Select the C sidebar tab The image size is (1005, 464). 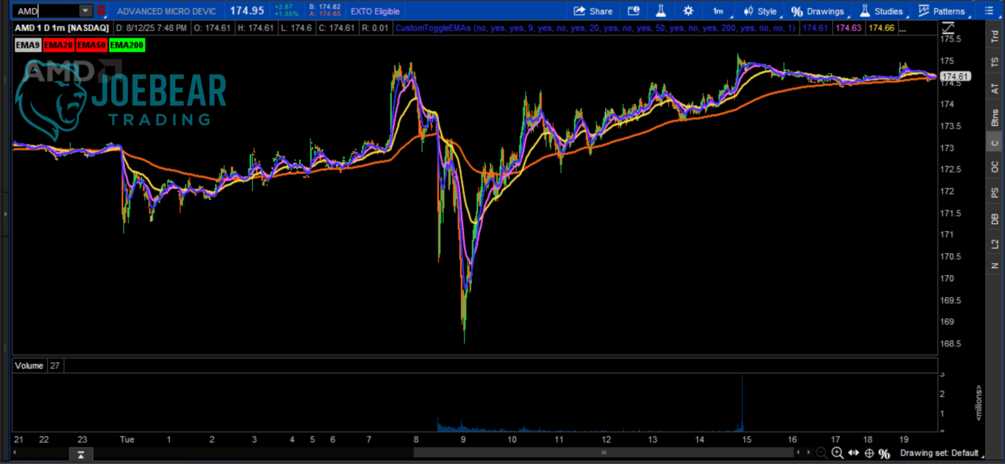(995, 143)
